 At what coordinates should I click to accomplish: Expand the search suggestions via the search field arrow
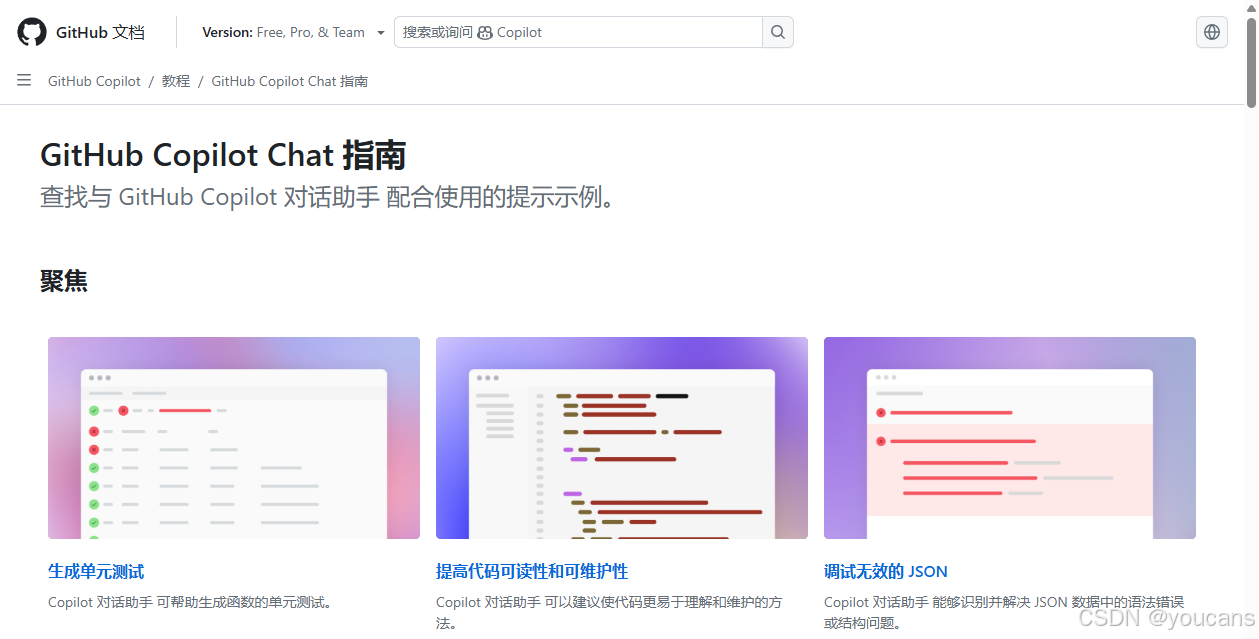tap(381, 31)
